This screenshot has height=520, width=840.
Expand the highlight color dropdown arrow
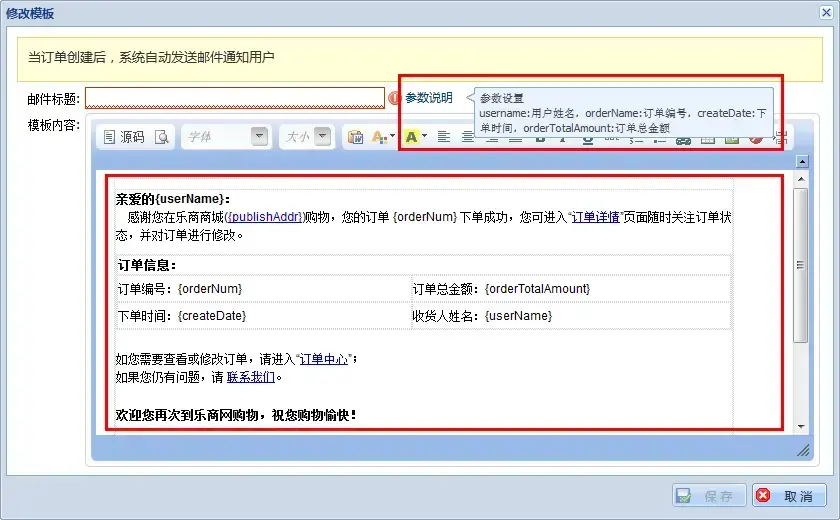tap(424, 136)
